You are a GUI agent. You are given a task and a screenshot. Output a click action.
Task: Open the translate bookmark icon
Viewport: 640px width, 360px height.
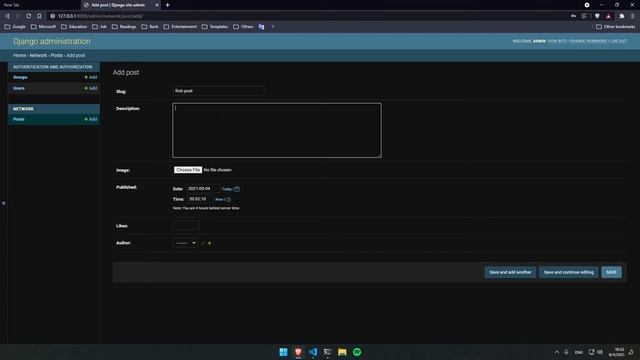point(261,27)
